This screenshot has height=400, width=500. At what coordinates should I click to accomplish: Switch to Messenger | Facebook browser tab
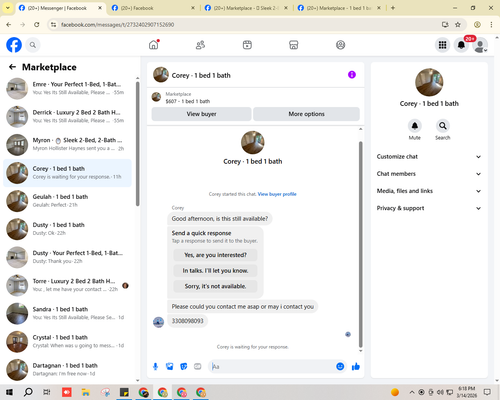tap(60, 8)
